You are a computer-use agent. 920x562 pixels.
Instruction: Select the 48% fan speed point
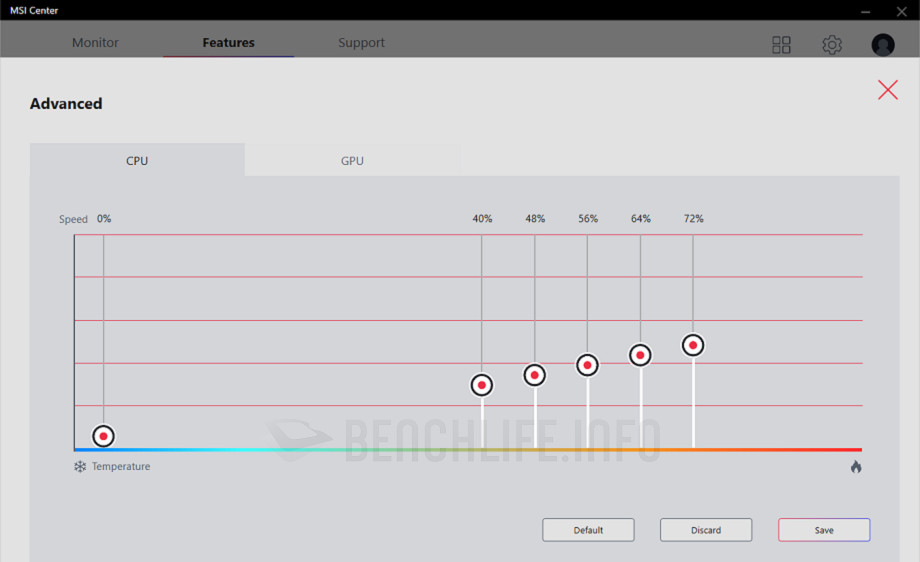(x=535, y=375)
